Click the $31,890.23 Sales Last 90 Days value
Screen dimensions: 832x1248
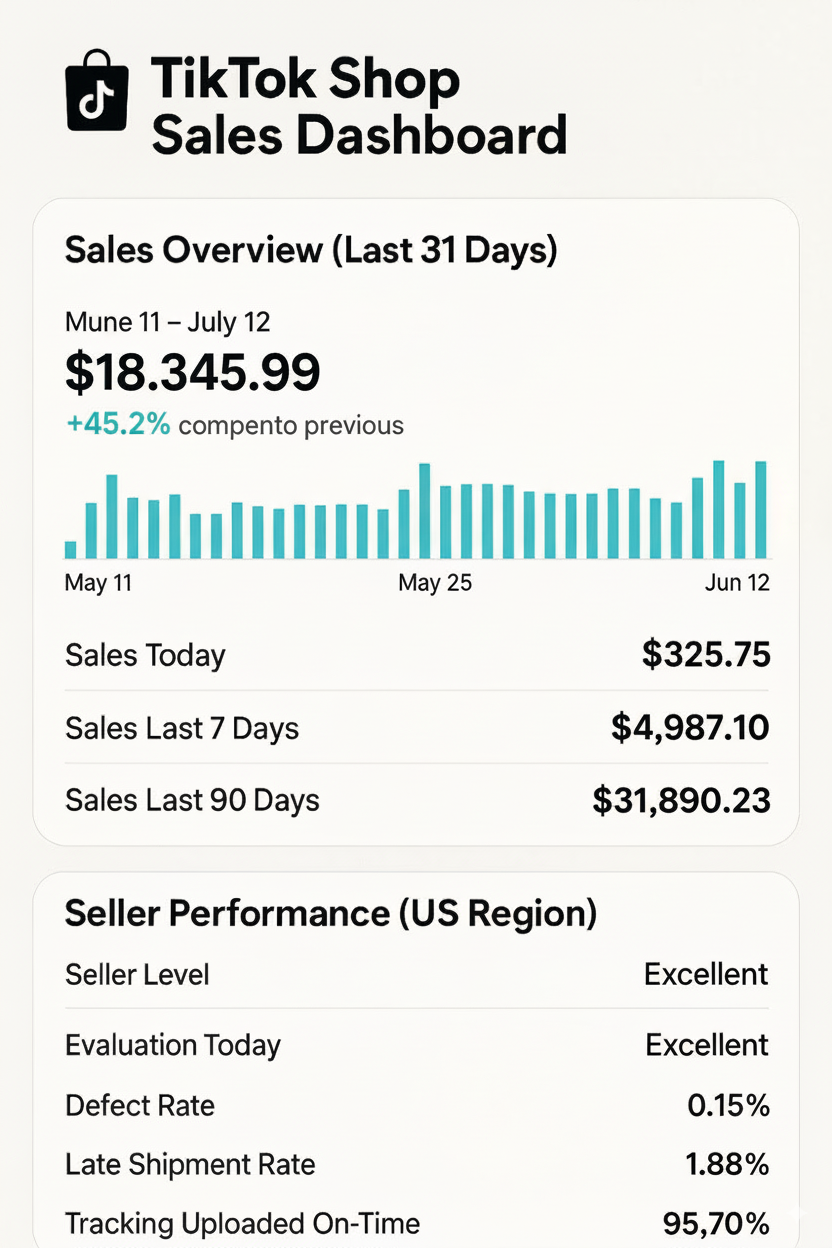click(681, 801)
